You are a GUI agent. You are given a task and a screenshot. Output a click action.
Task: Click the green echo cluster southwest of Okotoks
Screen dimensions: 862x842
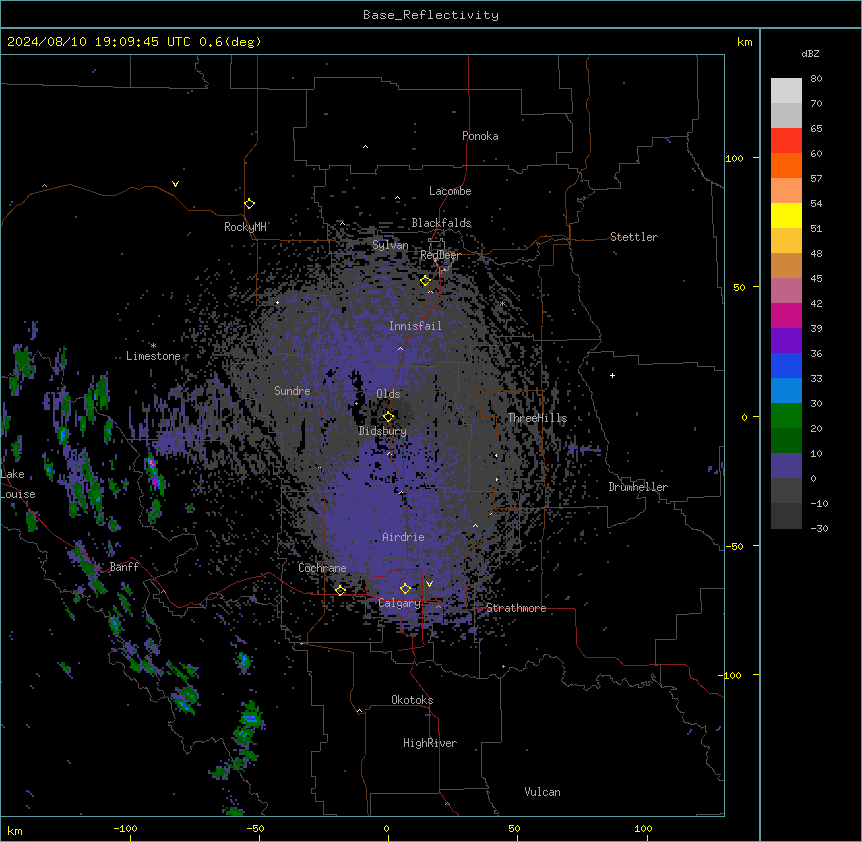[250, 721]
